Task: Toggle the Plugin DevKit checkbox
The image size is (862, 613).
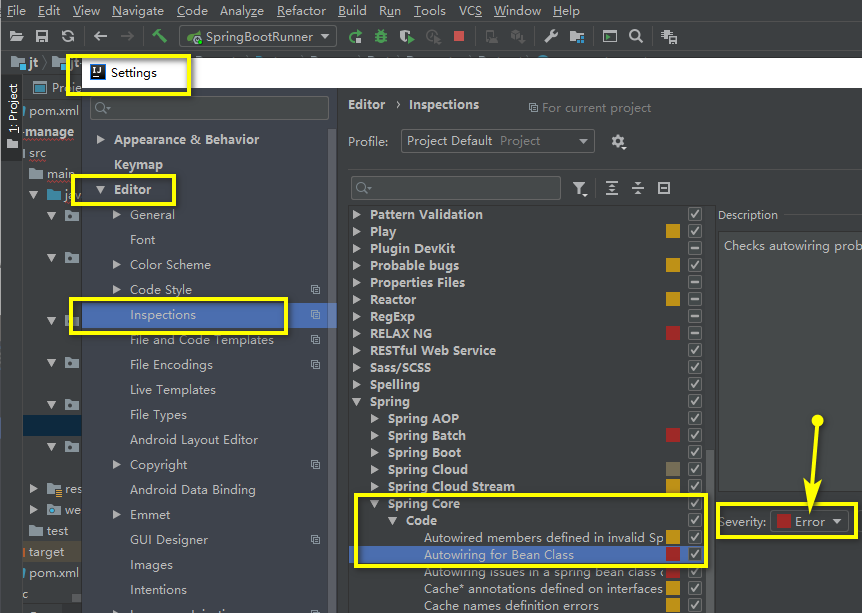Action: [x=695, y=248]
